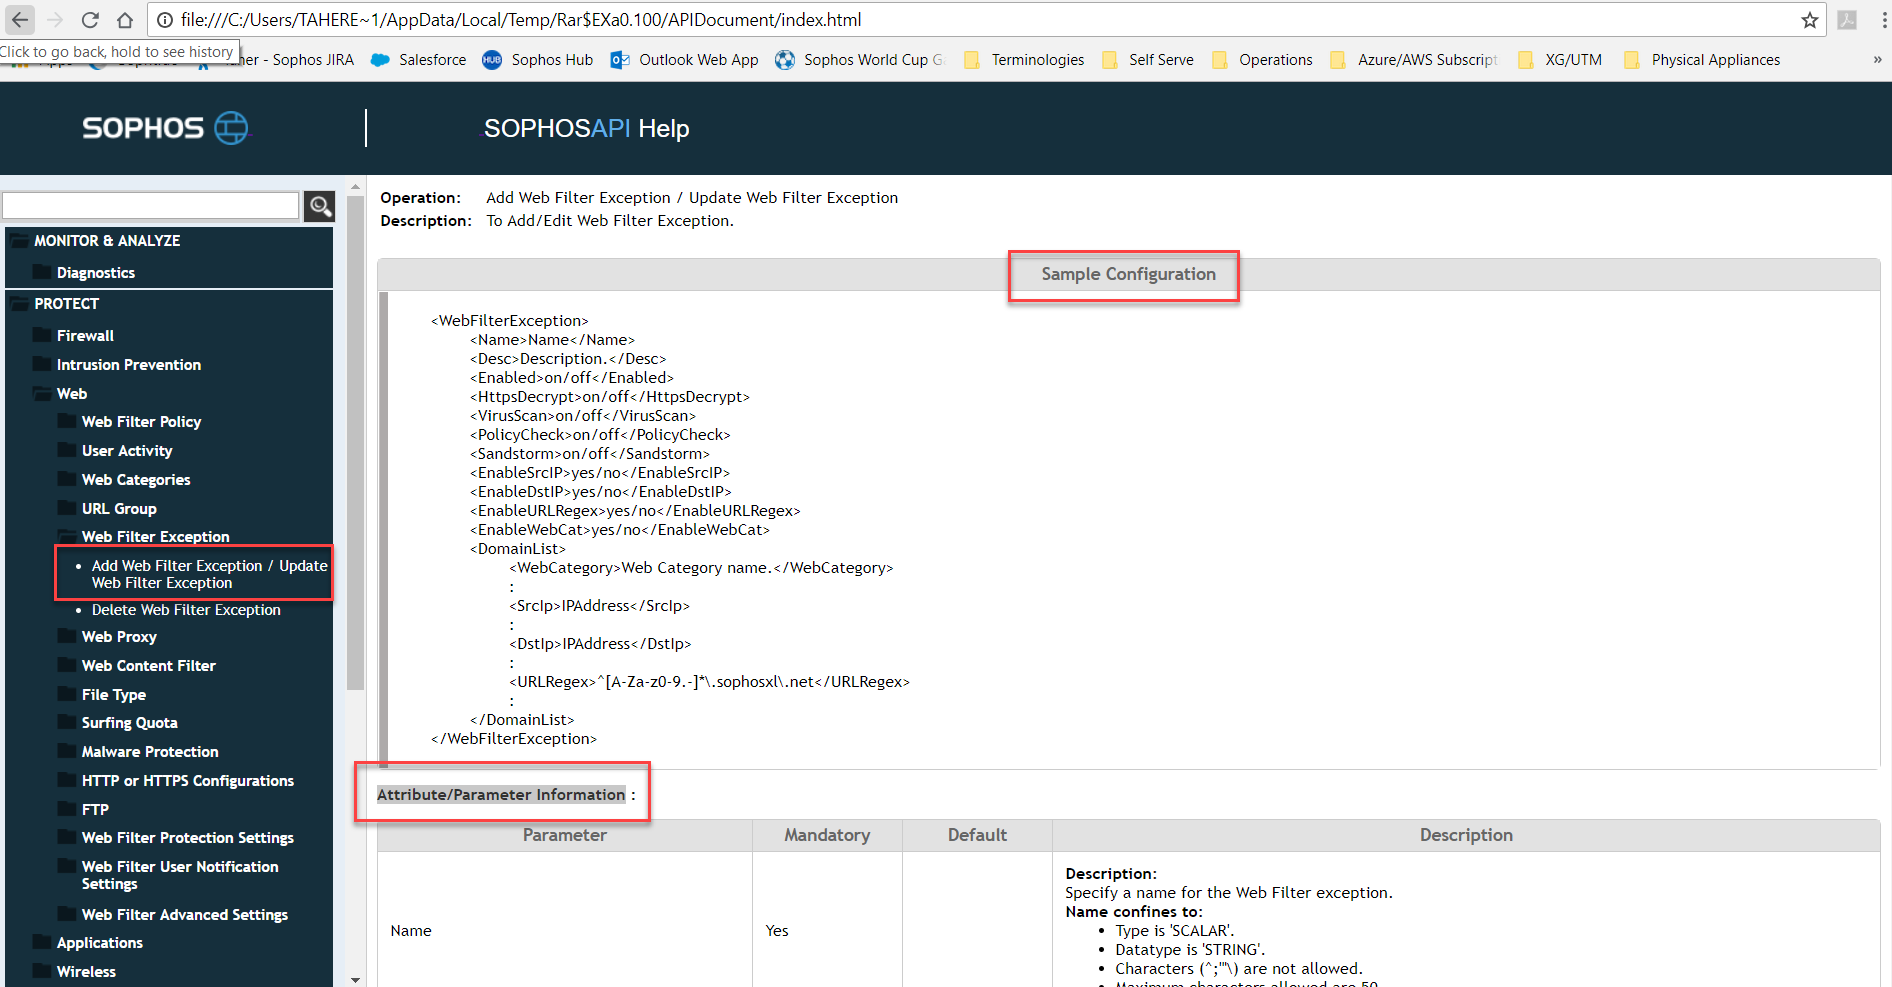Click sidebar scrollbar up arrow
This screenshot has height=987, width=1892.
click(355, 187)
